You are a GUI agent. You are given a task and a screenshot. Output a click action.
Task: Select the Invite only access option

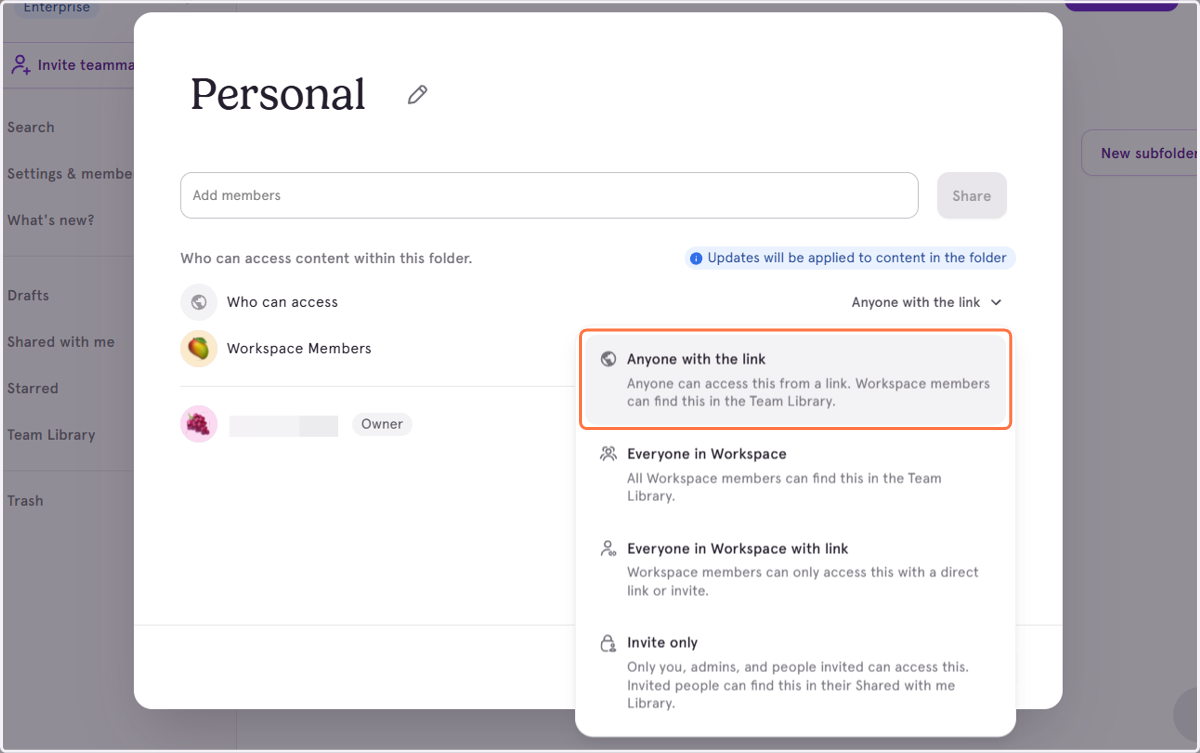coord(796,672)
